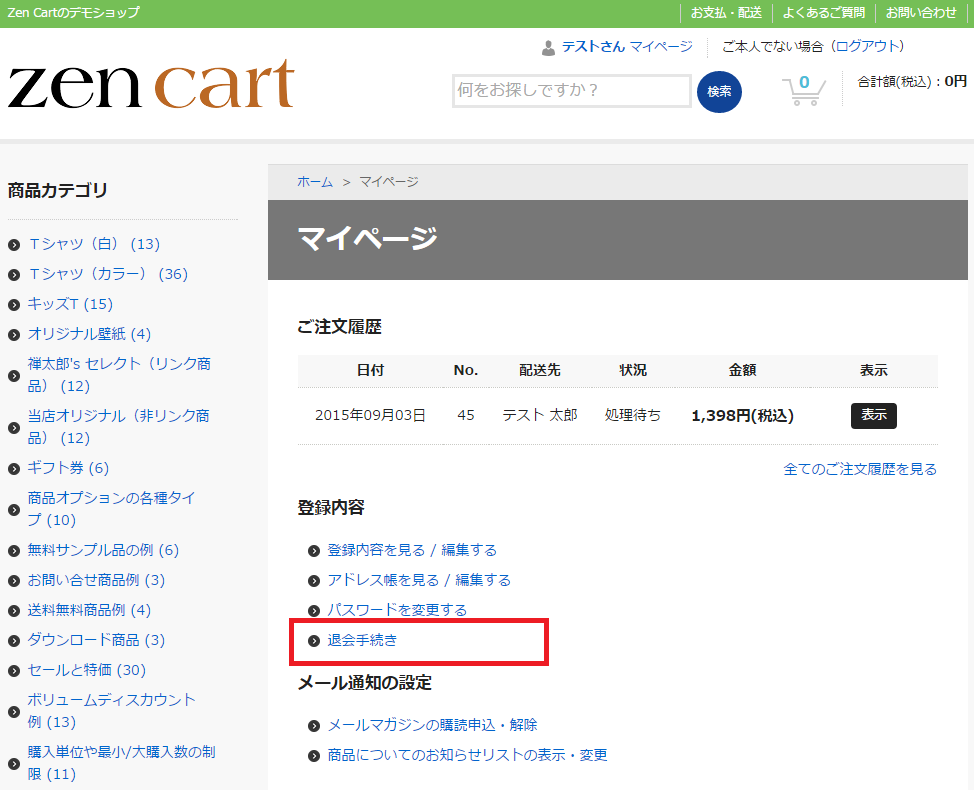Screen dimensions: 974x790
Task: Select キッズT category in sidebar
Action: (70, 304)
